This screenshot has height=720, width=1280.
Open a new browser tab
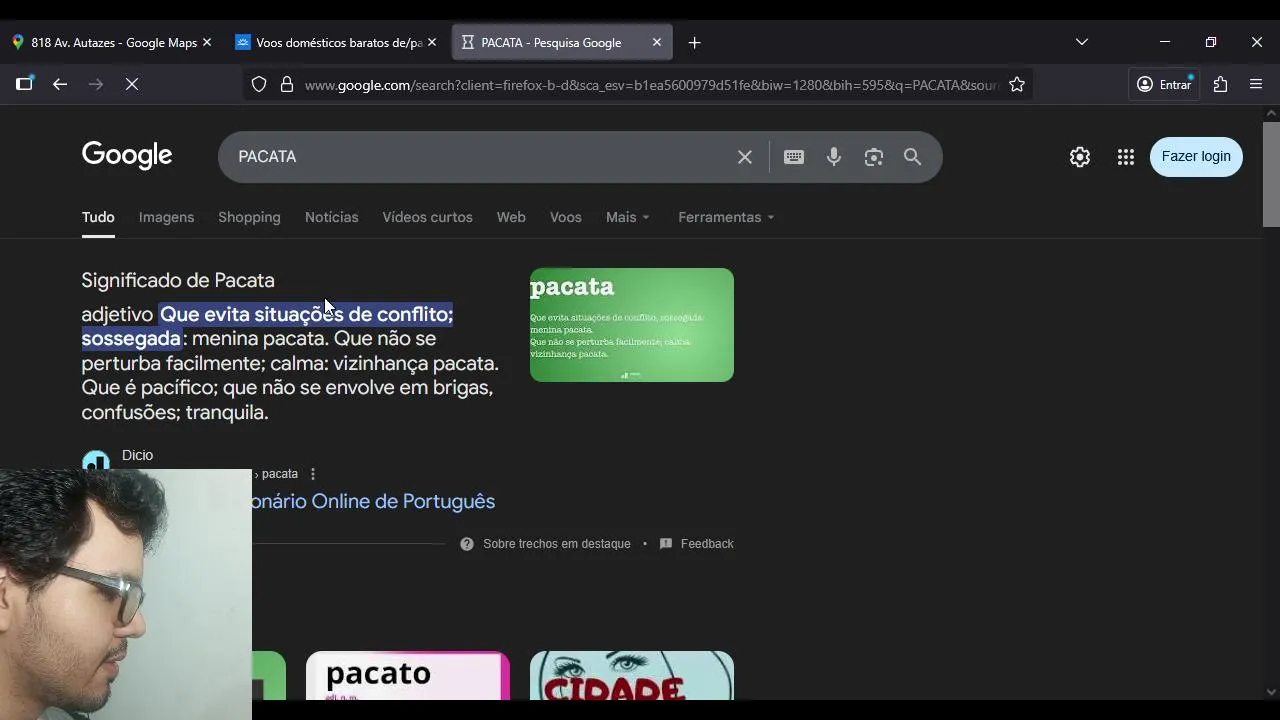694,42
